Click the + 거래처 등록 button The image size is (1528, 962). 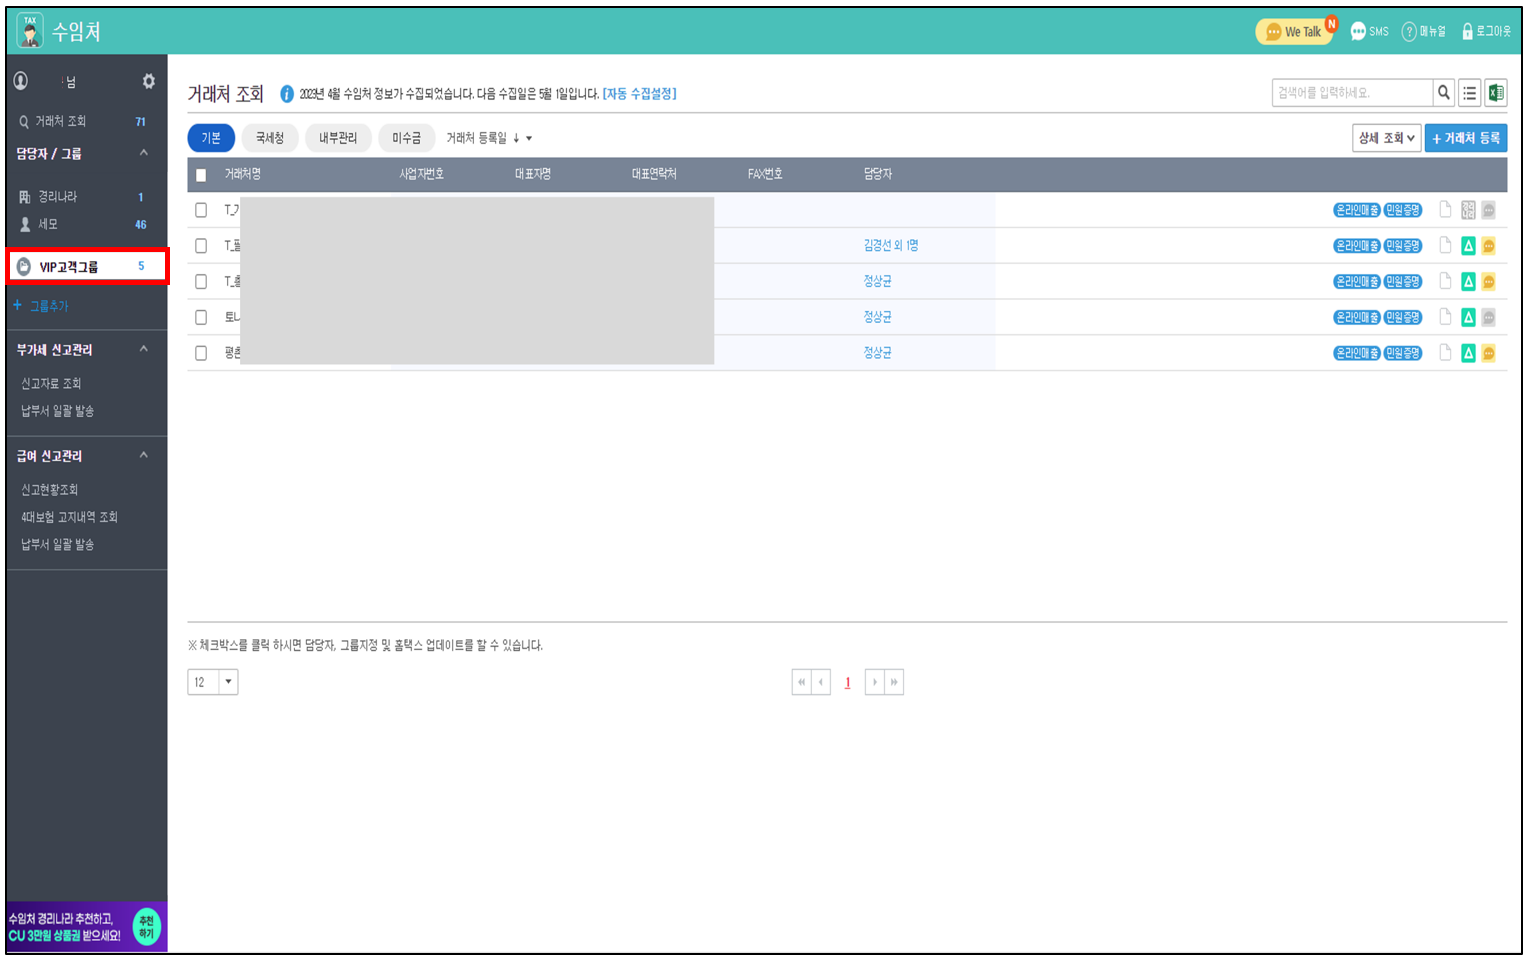tap(1465, 138)
